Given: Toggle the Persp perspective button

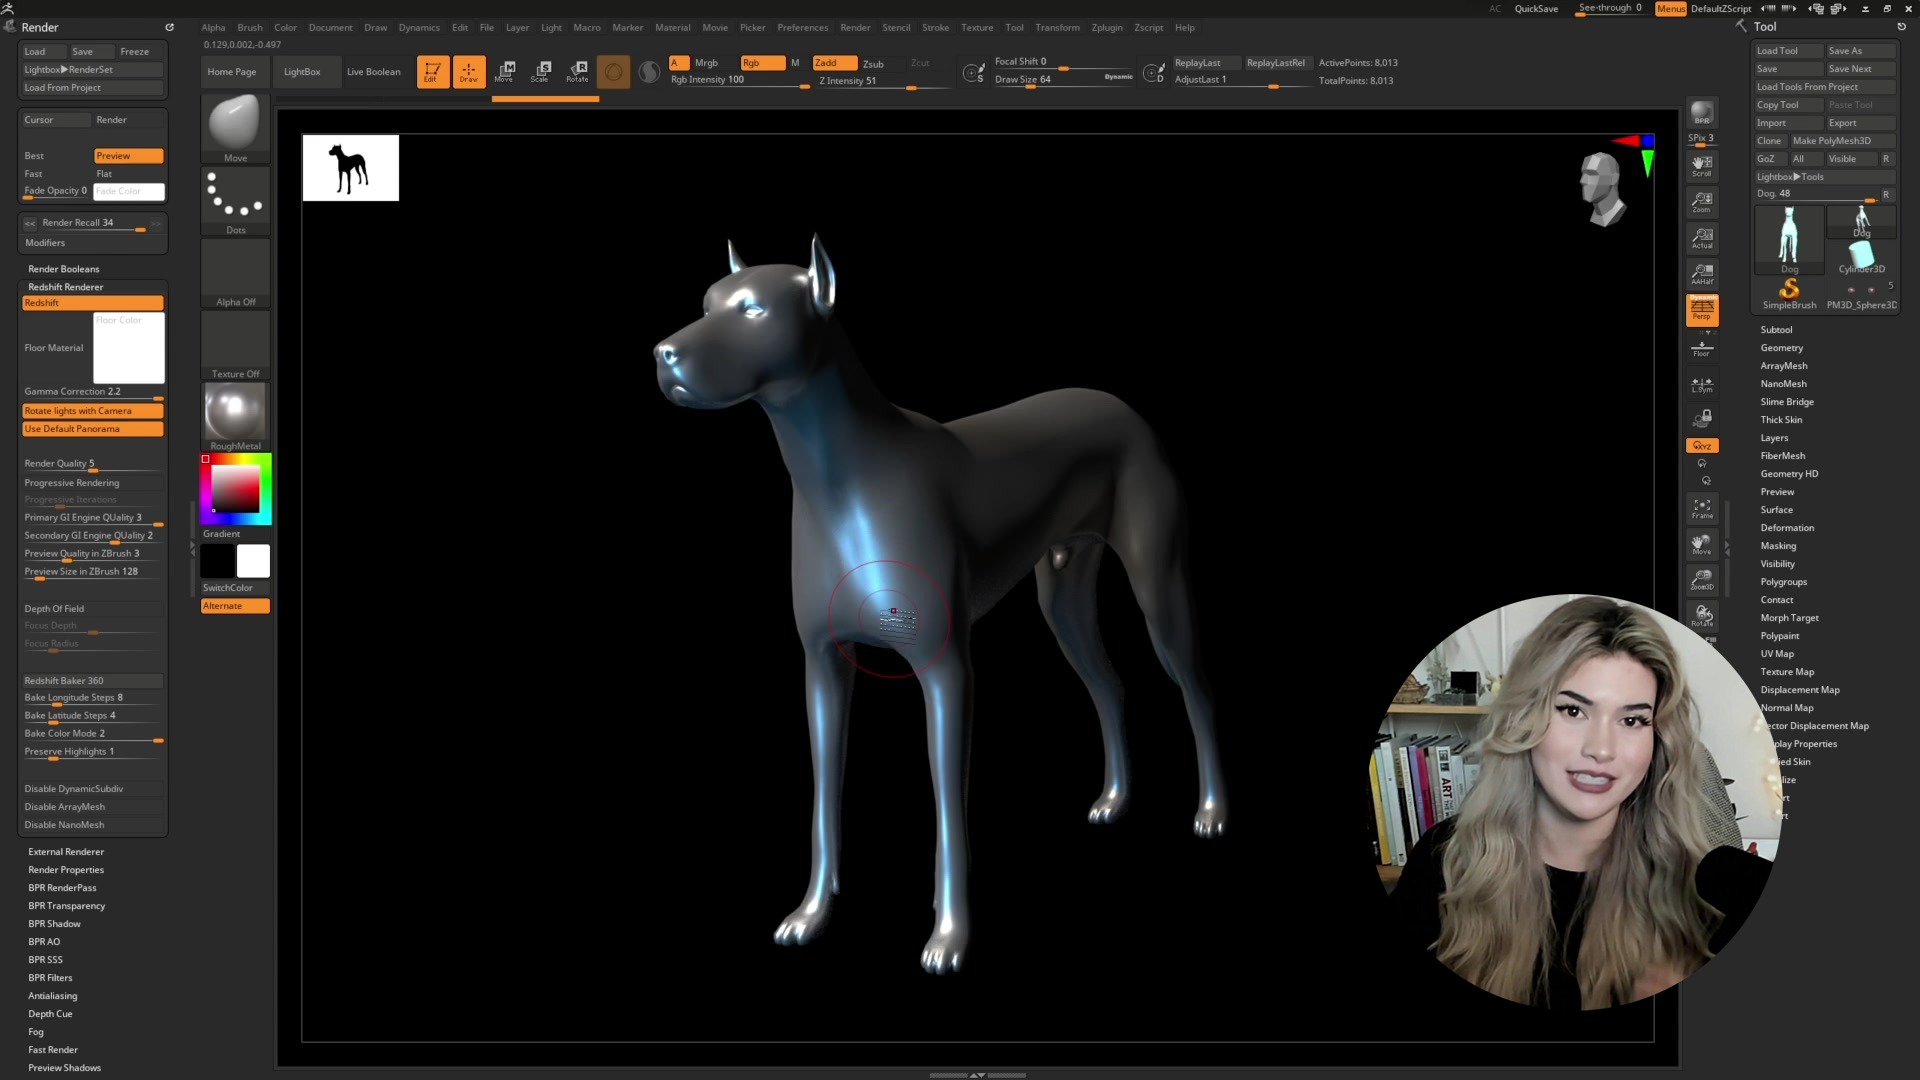Looking at the screenshot, I should [x=1701, y=309].
